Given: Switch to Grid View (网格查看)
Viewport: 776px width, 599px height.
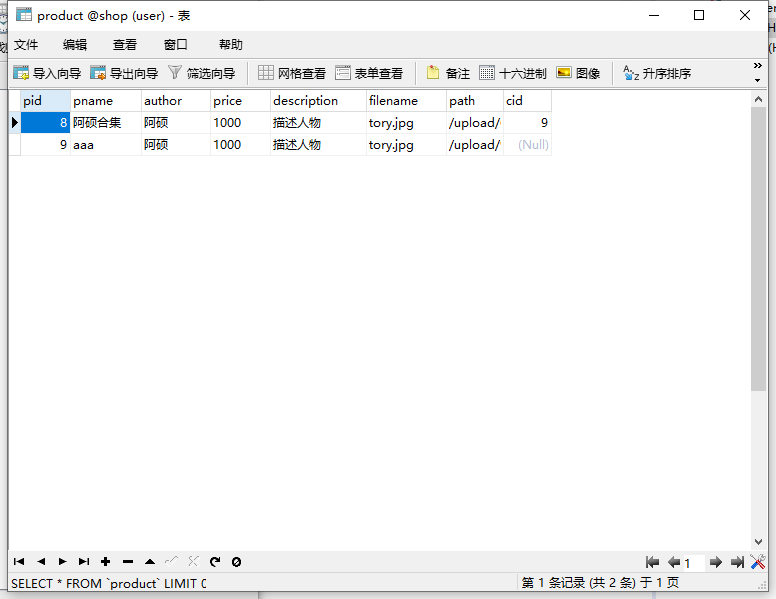Looking at the screenshot, I should pyautogui.click(x=292, y=73).
